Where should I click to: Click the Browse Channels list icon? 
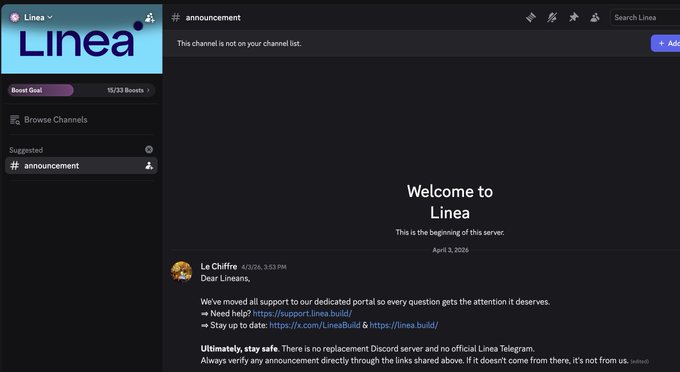click(x=15, y=120)
